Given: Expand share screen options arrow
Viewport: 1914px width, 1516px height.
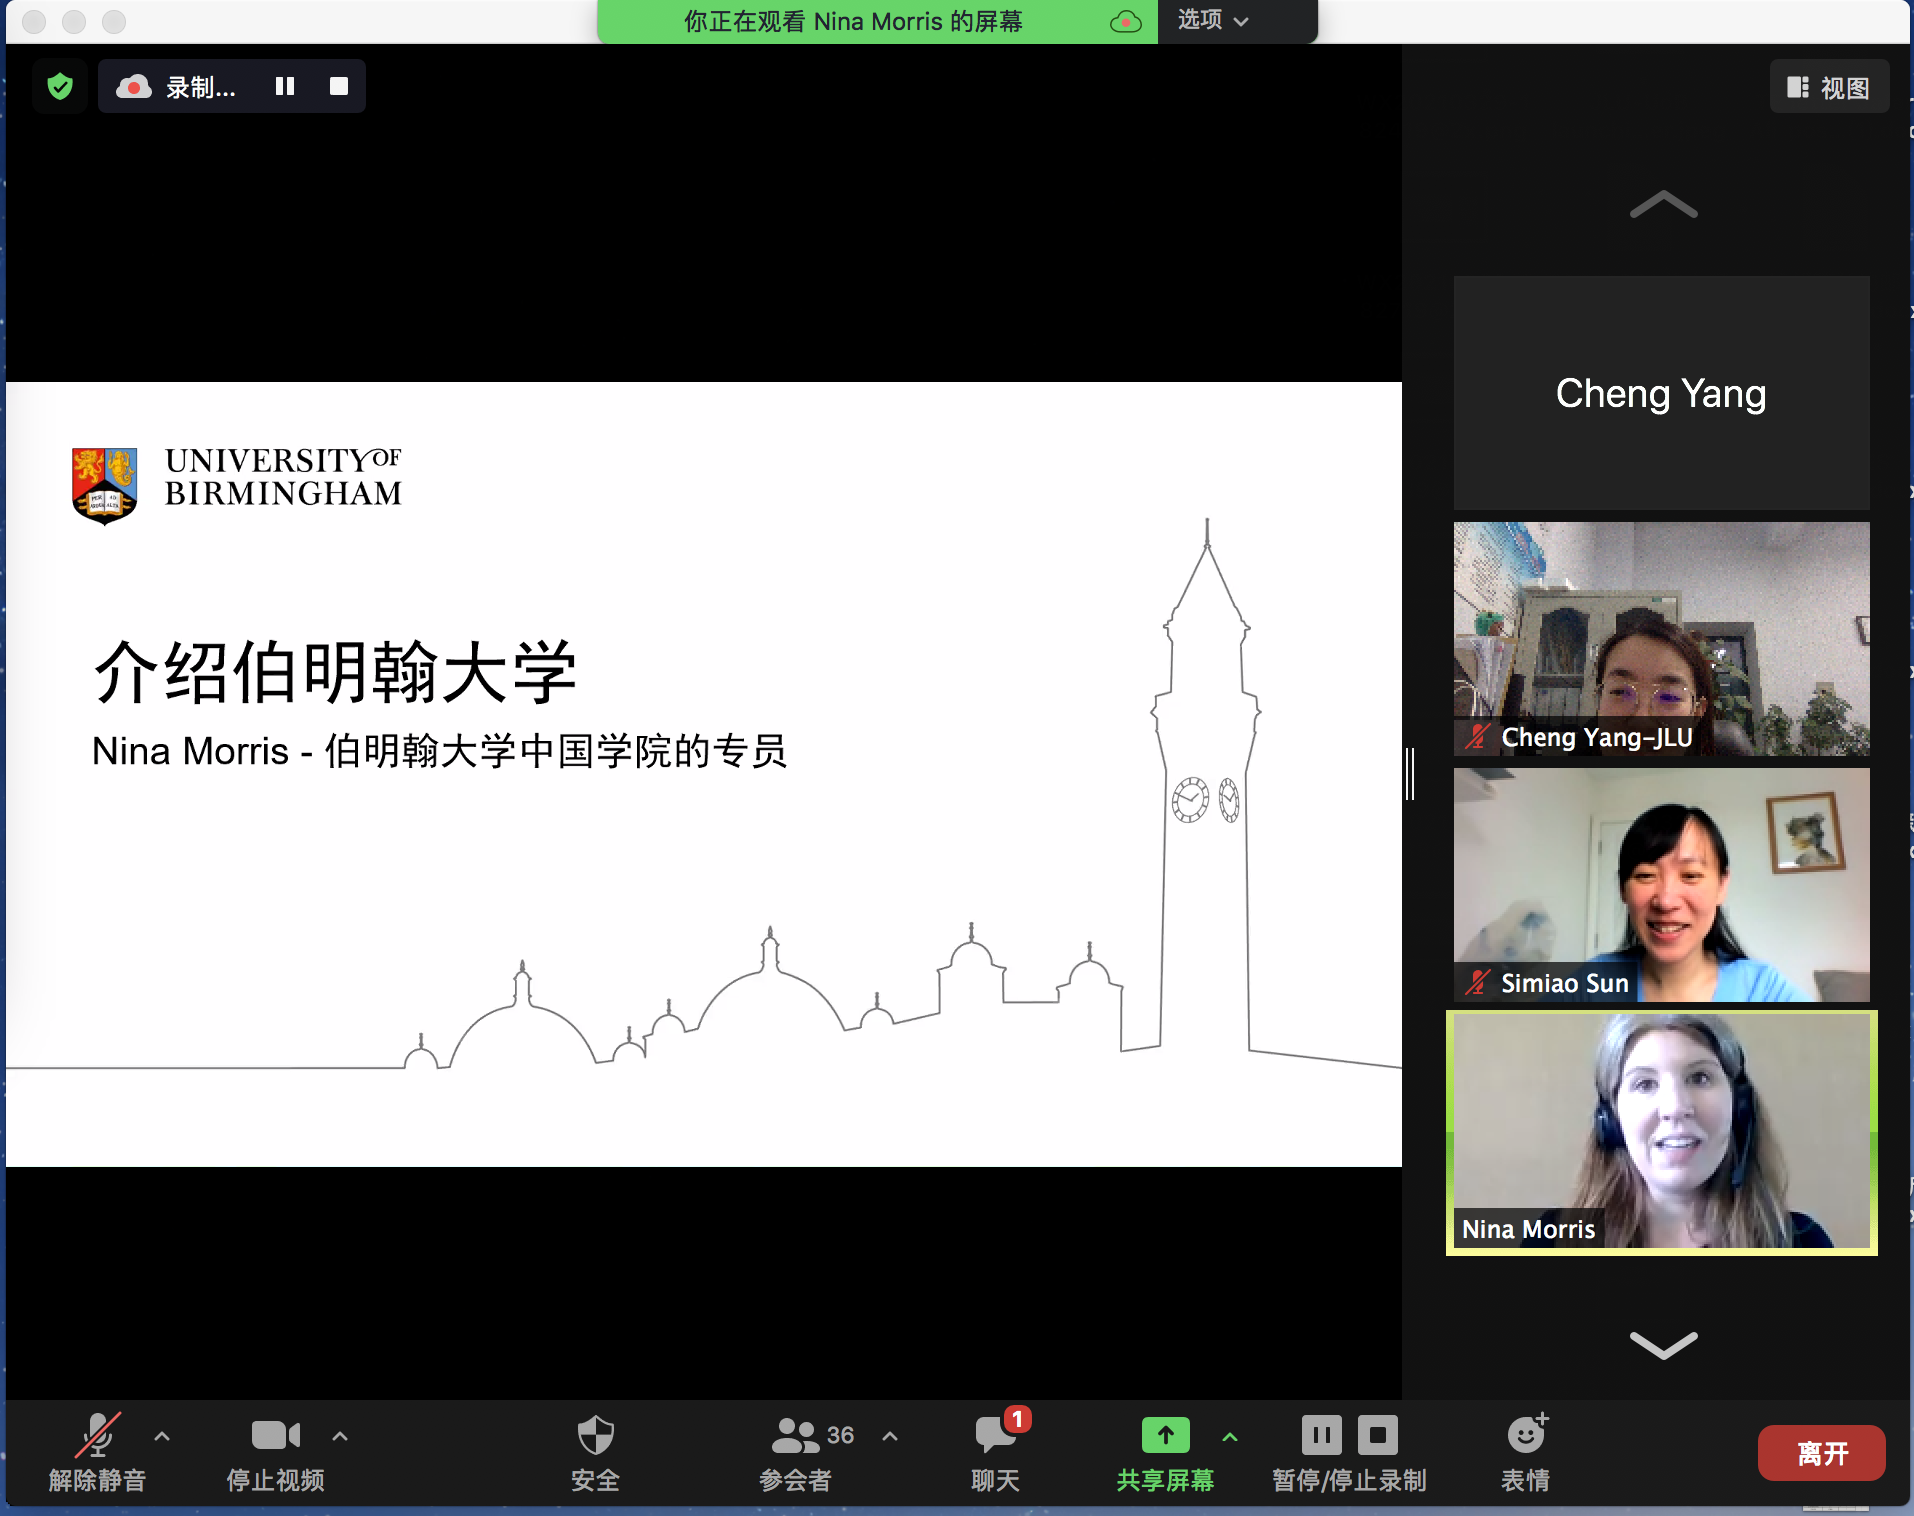Looking at the screenshot, I should (x=1230, y=1436).
